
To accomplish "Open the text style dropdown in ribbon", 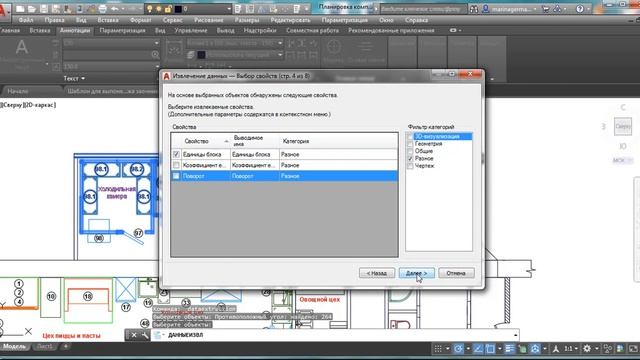I will (156, 43).
